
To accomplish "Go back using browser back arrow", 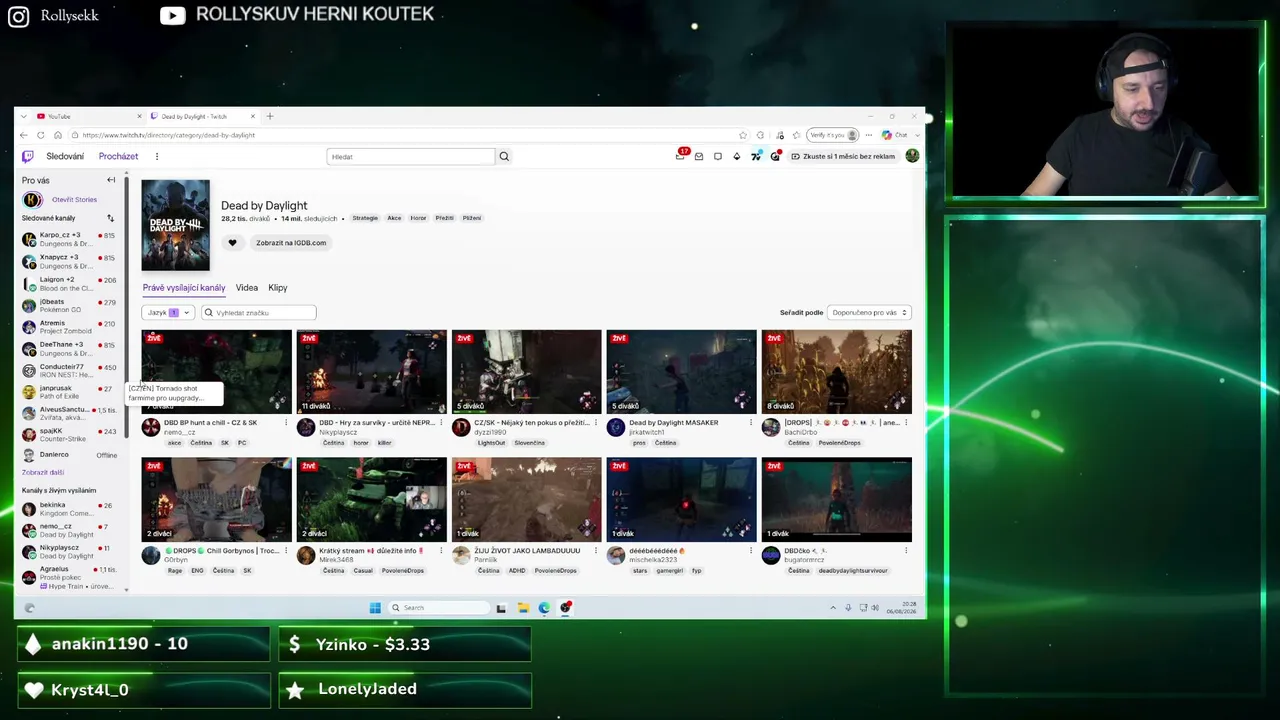I will pos(23,135).
